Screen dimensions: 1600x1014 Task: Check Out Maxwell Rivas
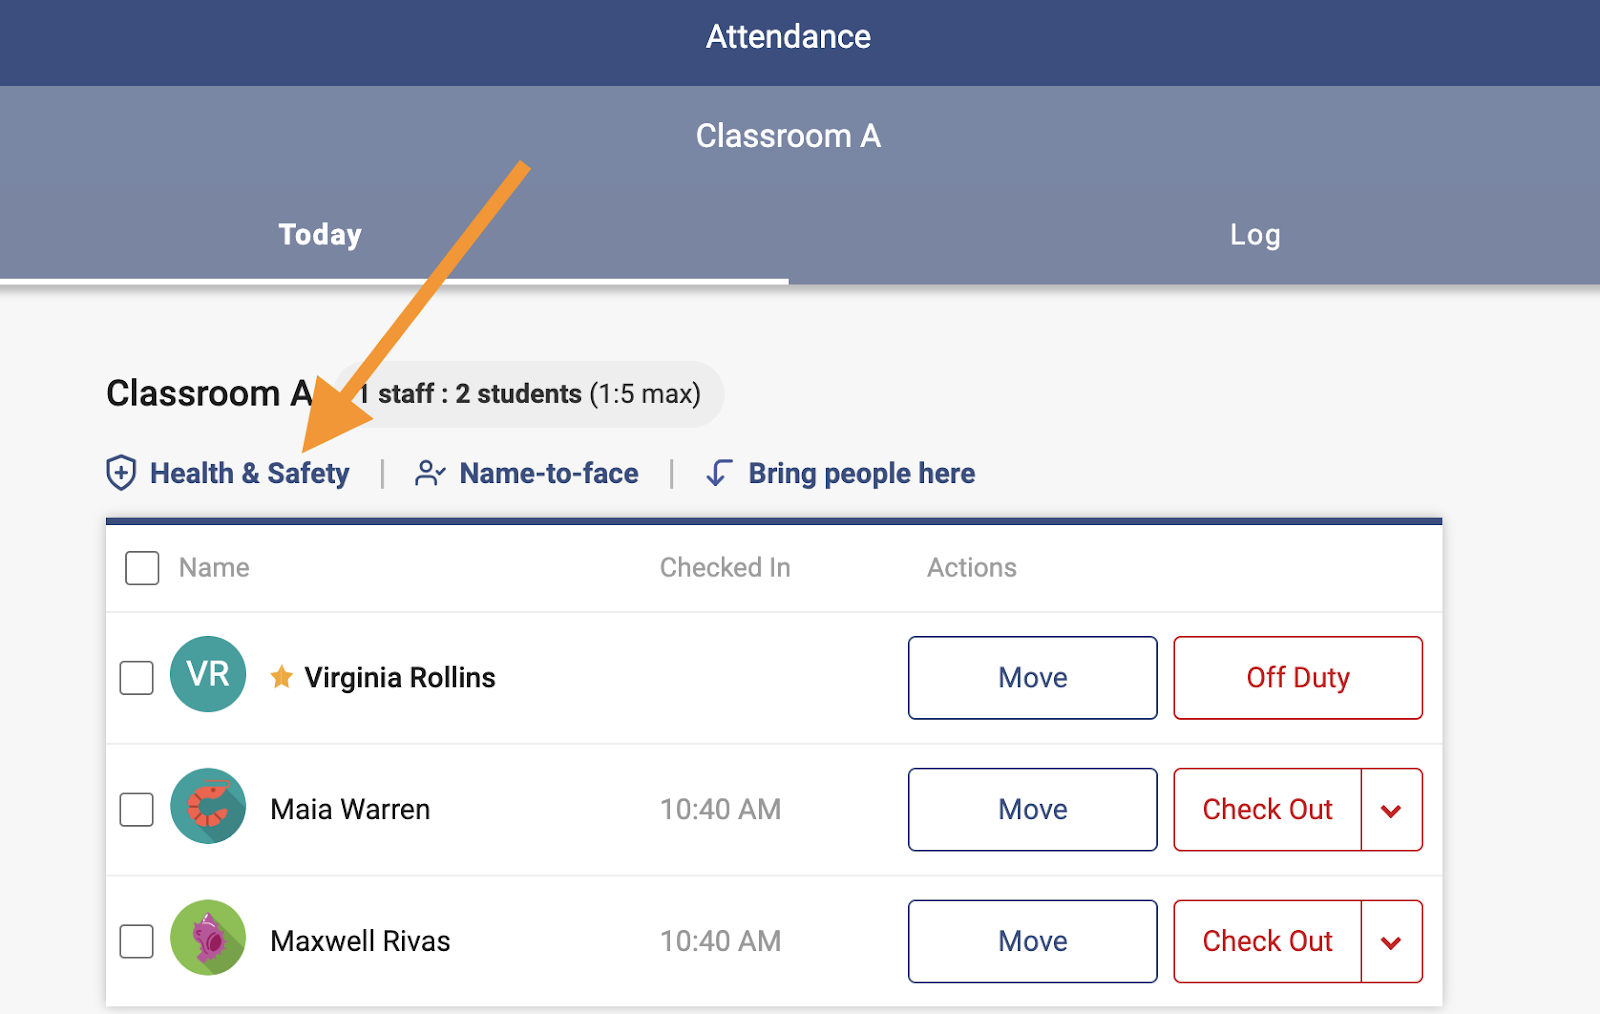[1267, 942]
